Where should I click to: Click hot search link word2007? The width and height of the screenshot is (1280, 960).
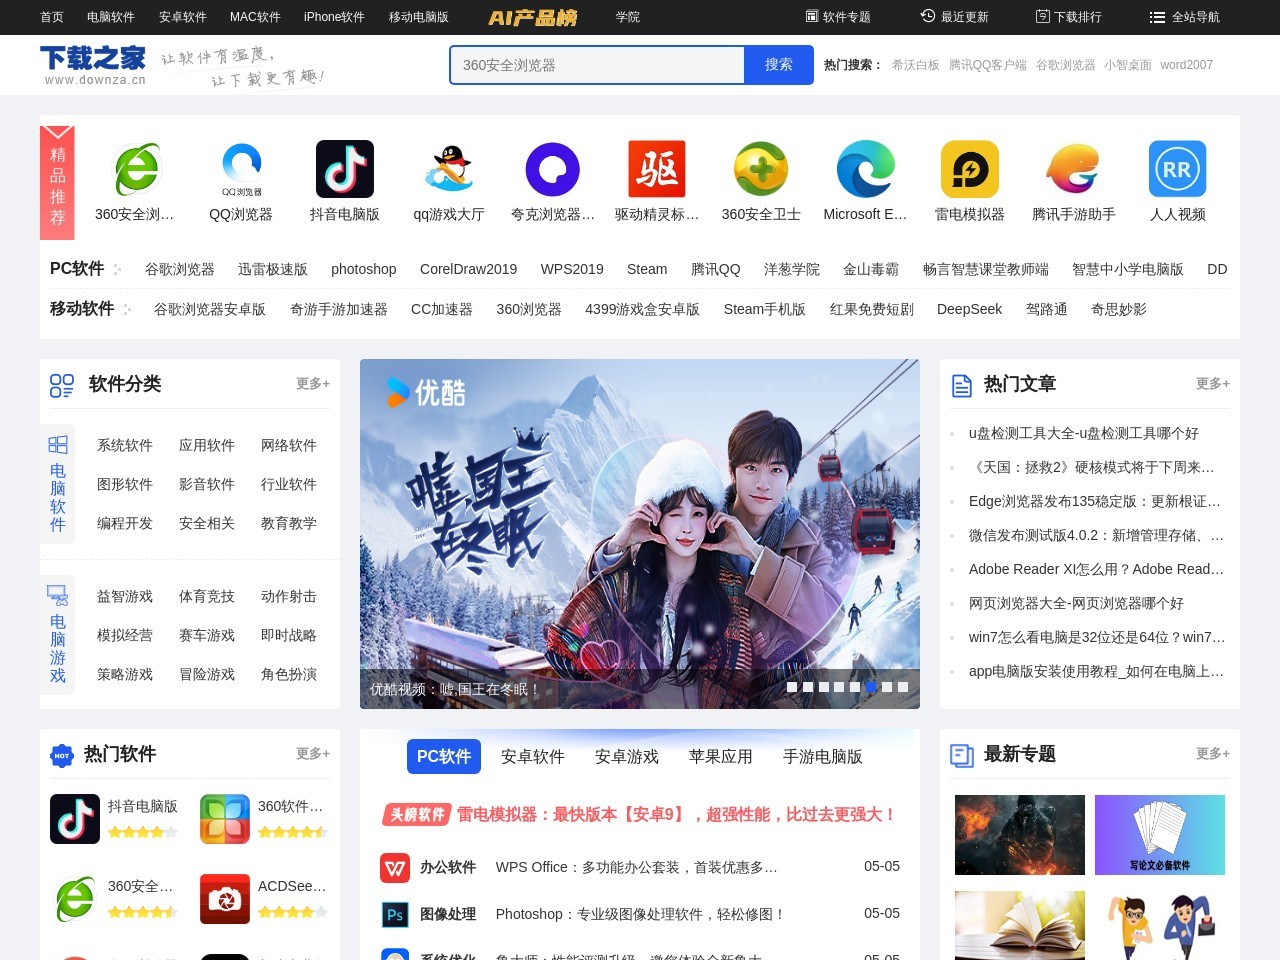pos(1186,65)
